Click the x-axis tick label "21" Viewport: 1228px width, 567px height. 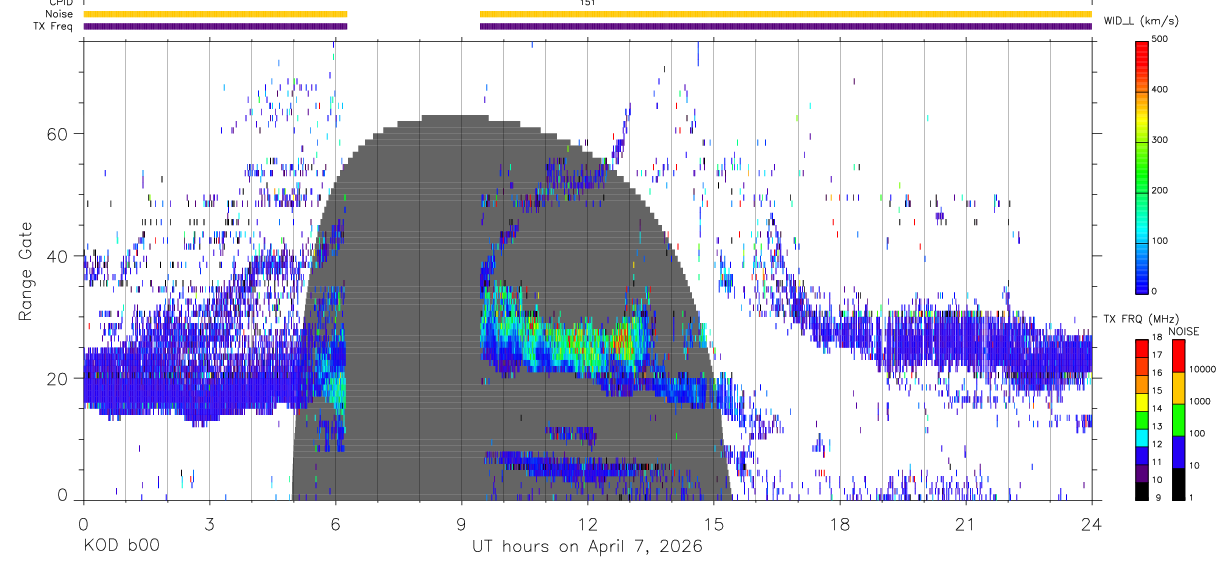(x=965, y=524)
